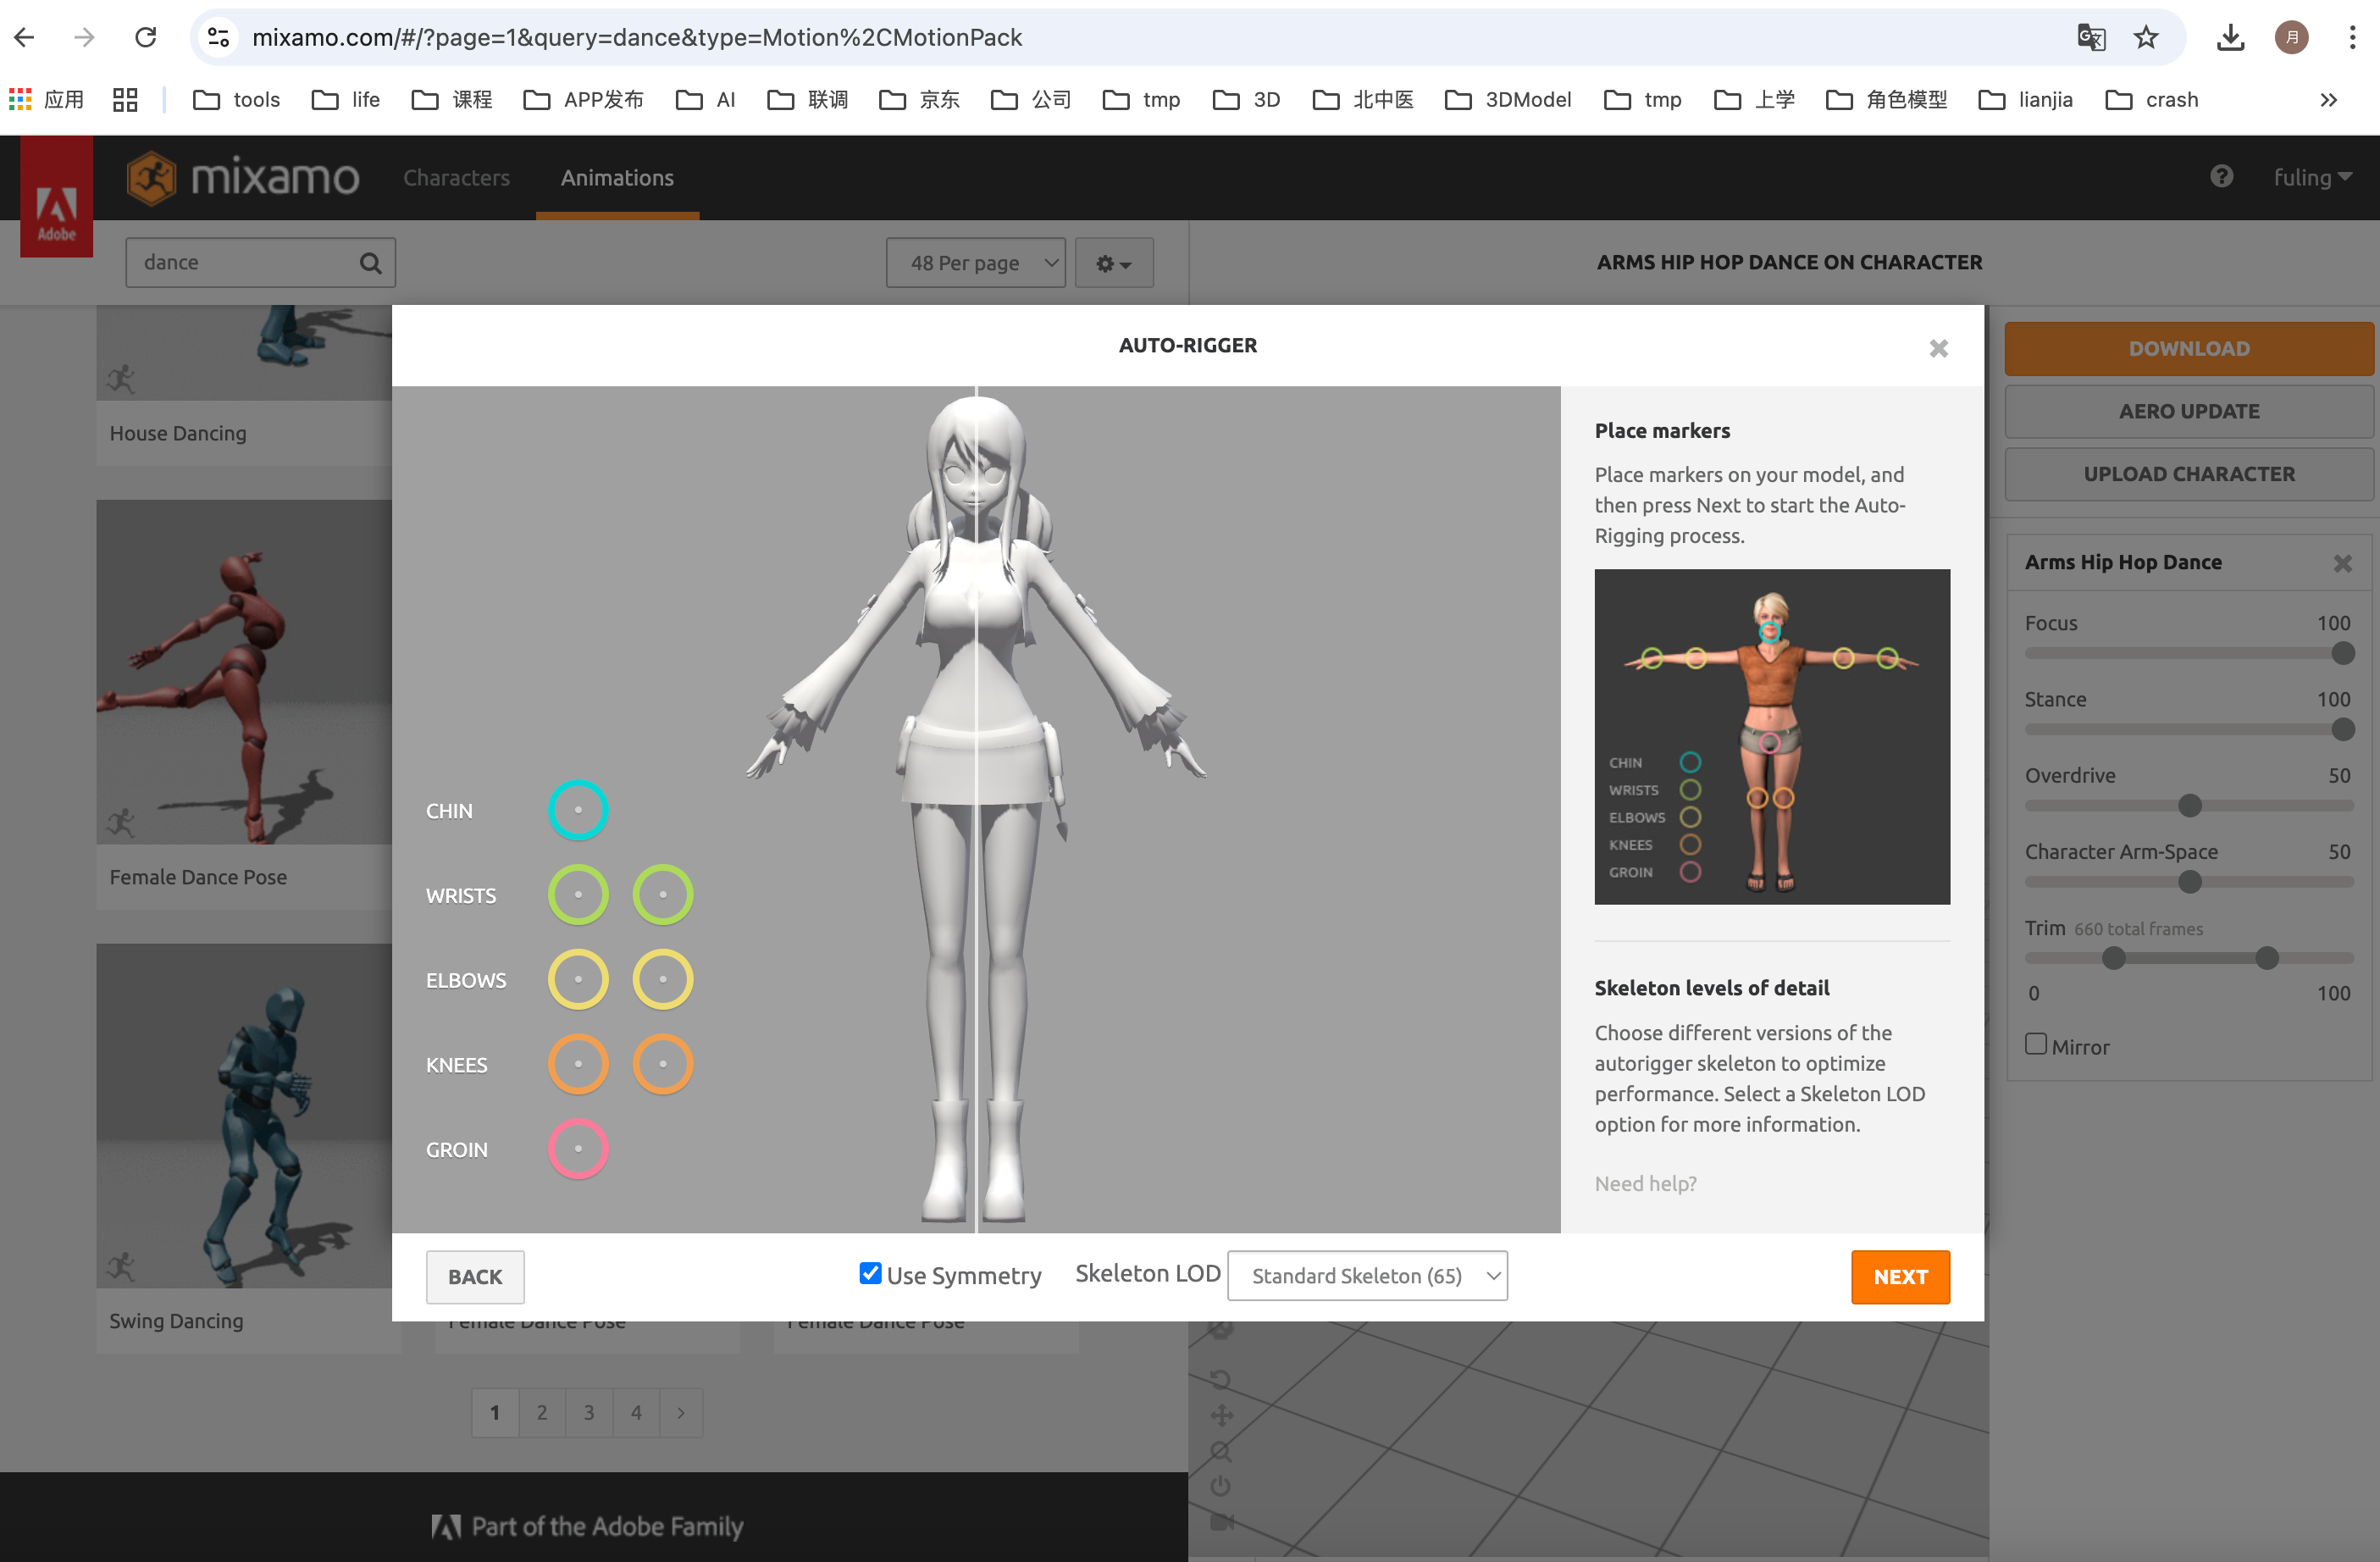This screenshot has height=1562, width=2380.
Task: Select the first yellow ELBOWS marker
Action: click(578, 979)
